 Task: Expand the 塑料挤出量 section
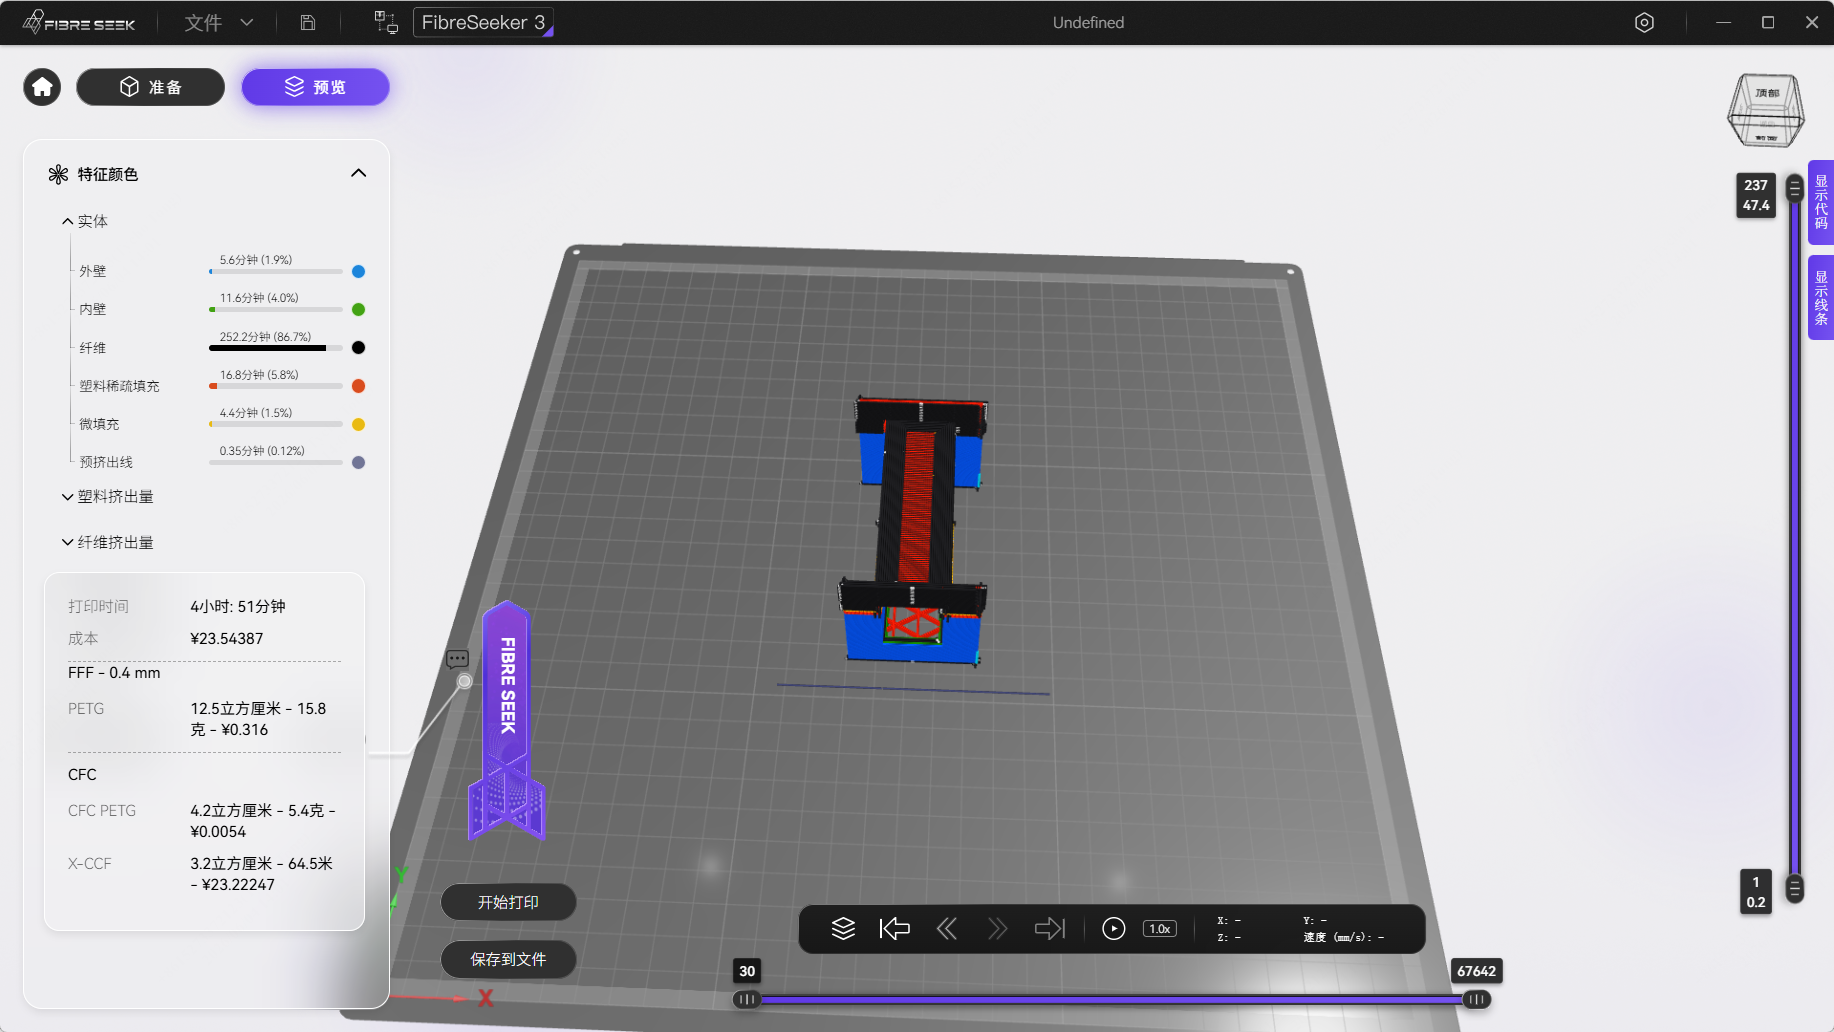(x=108, y=497)
